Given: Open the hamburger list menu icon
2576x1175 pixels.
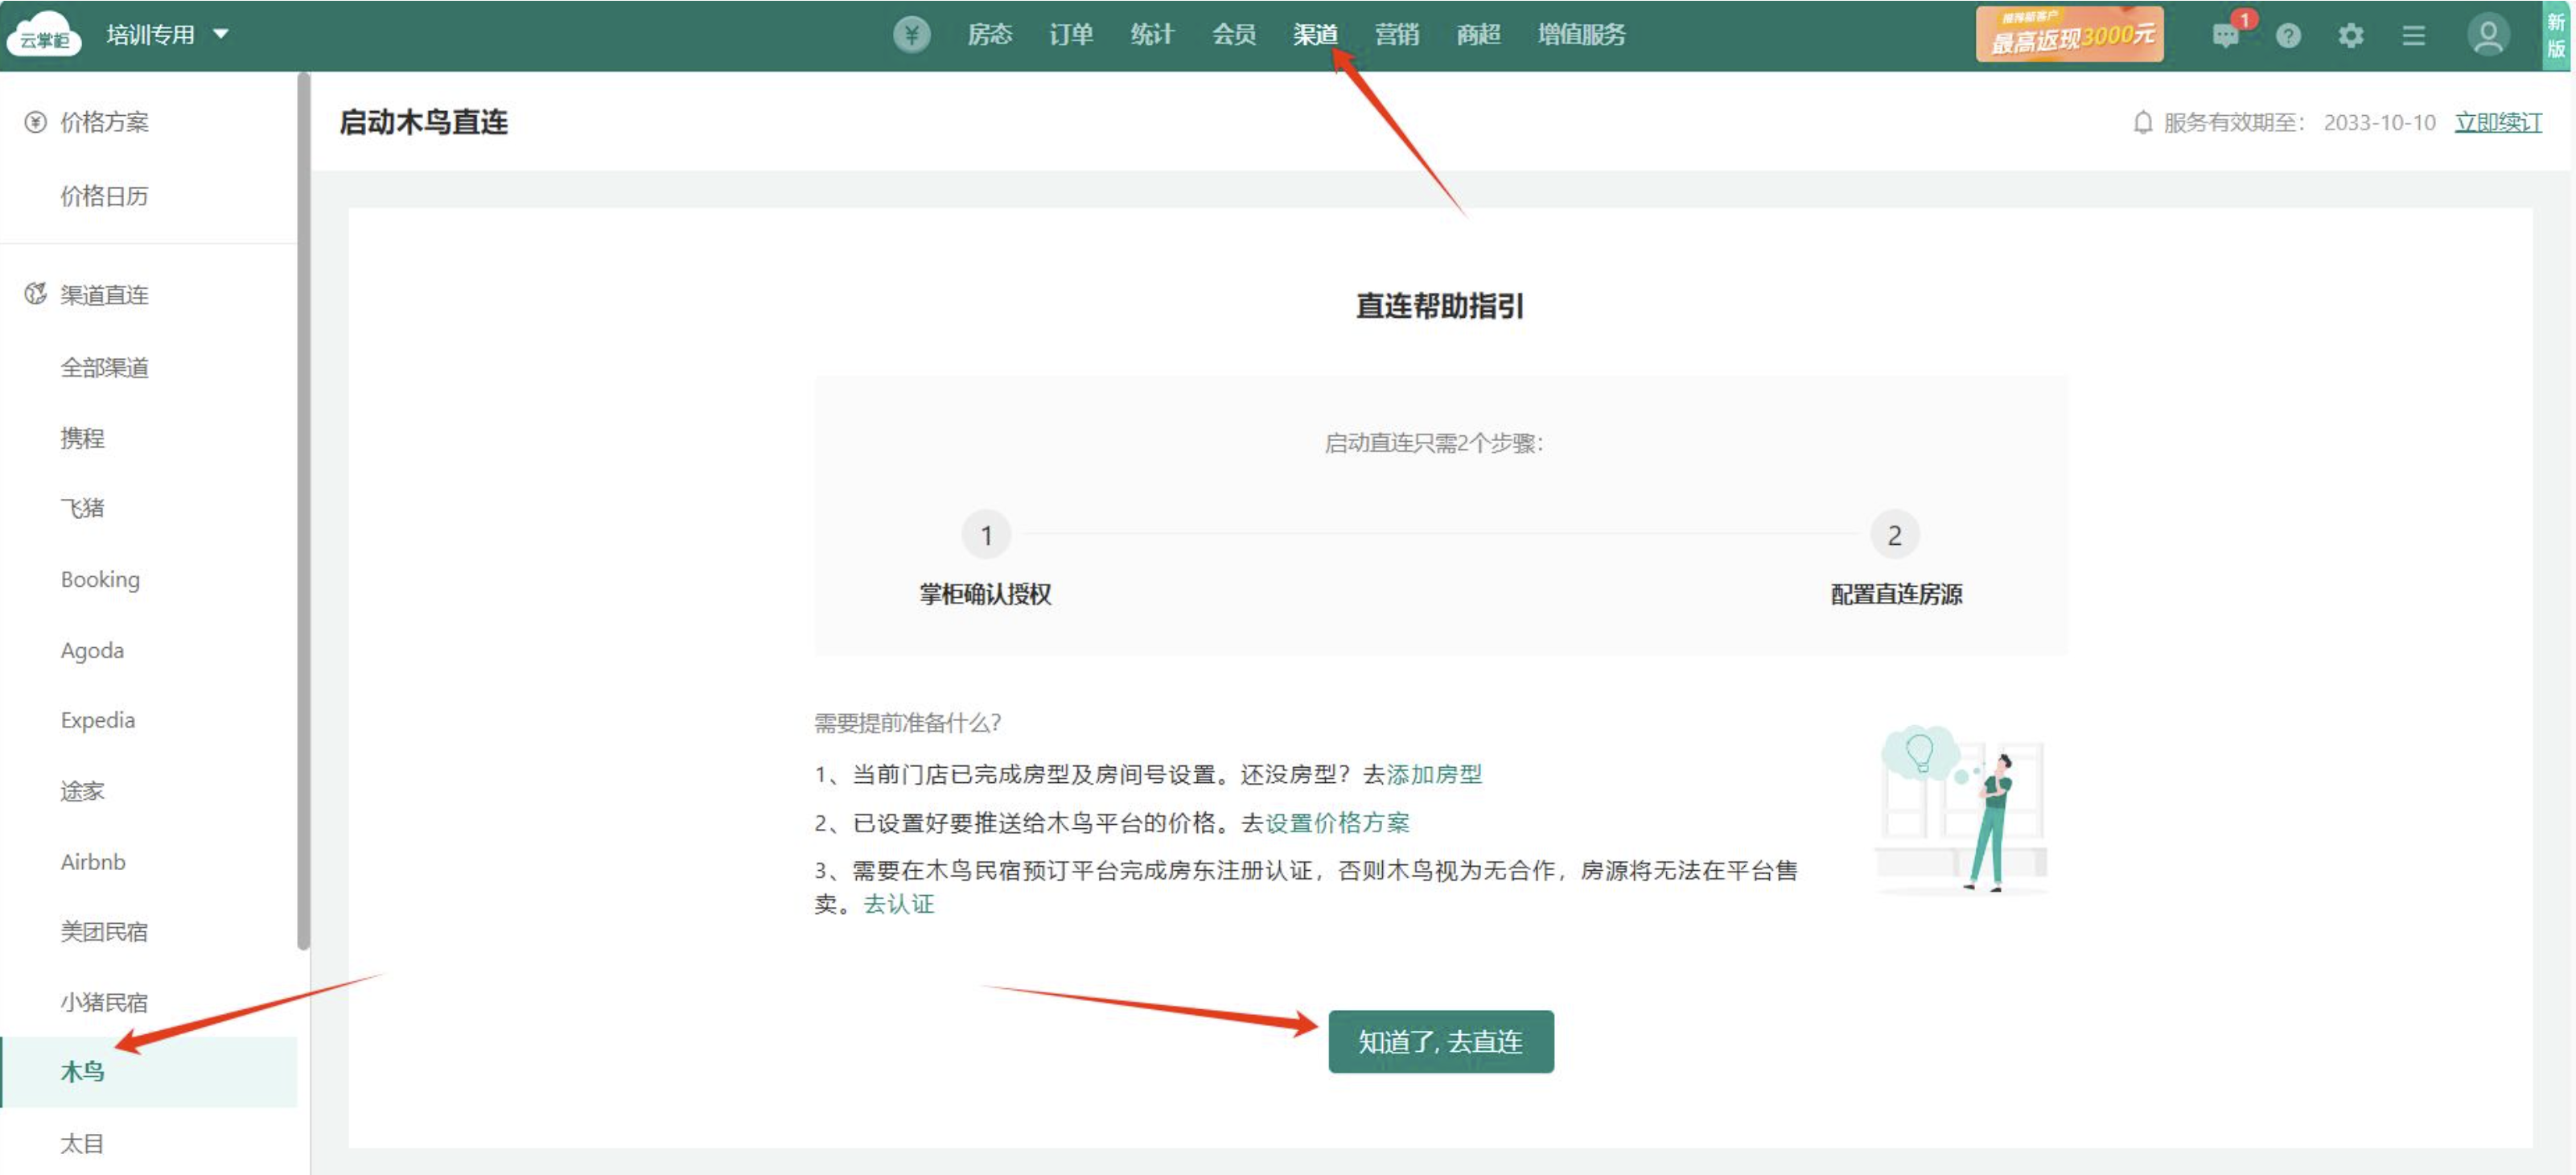Looking at the screenshot, I should pos(2414,36).
